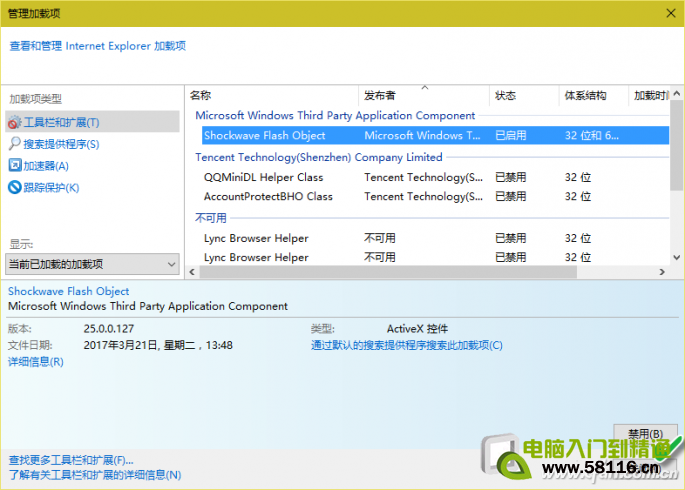This screenshot has width=685, height=490.
Task: Click the list's scroll down arrow
Action: pyautogui.click(x=676, y=258)
